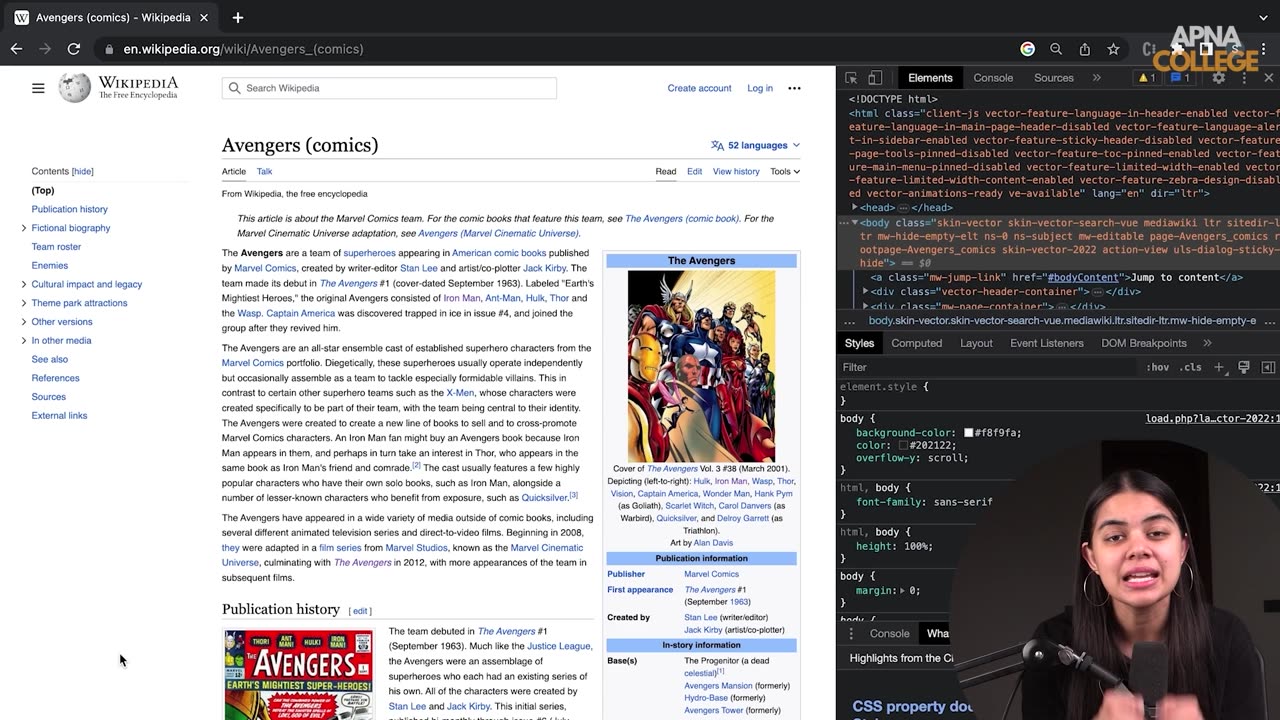Viewport: 1280px width, 720px height.
Task: Follow the #bodyContent href in Elements
Action: 1083,277
